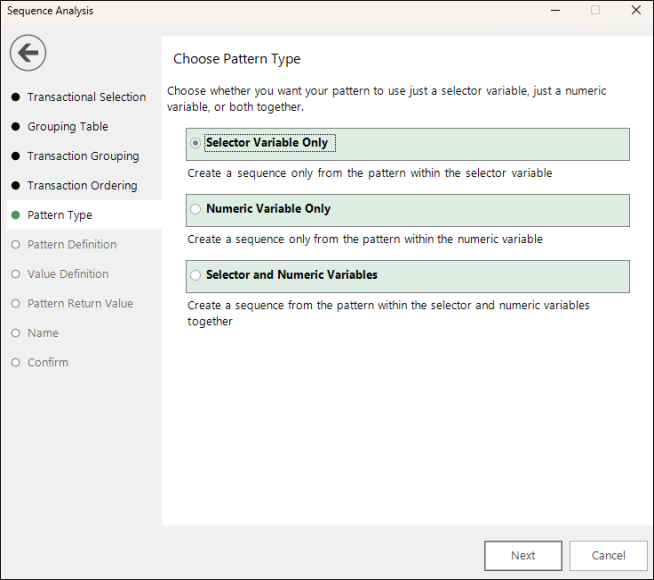Go to the Transactional Selection step

(86, 97)
